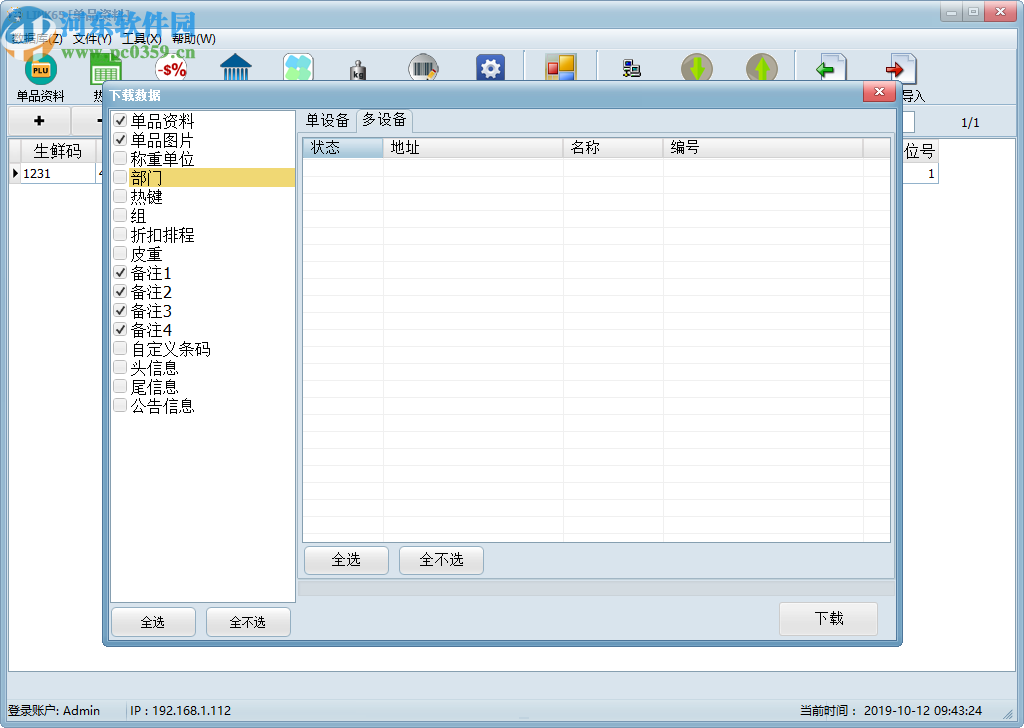Select the -s% discount toolbar icon

[x=170, y=70]
